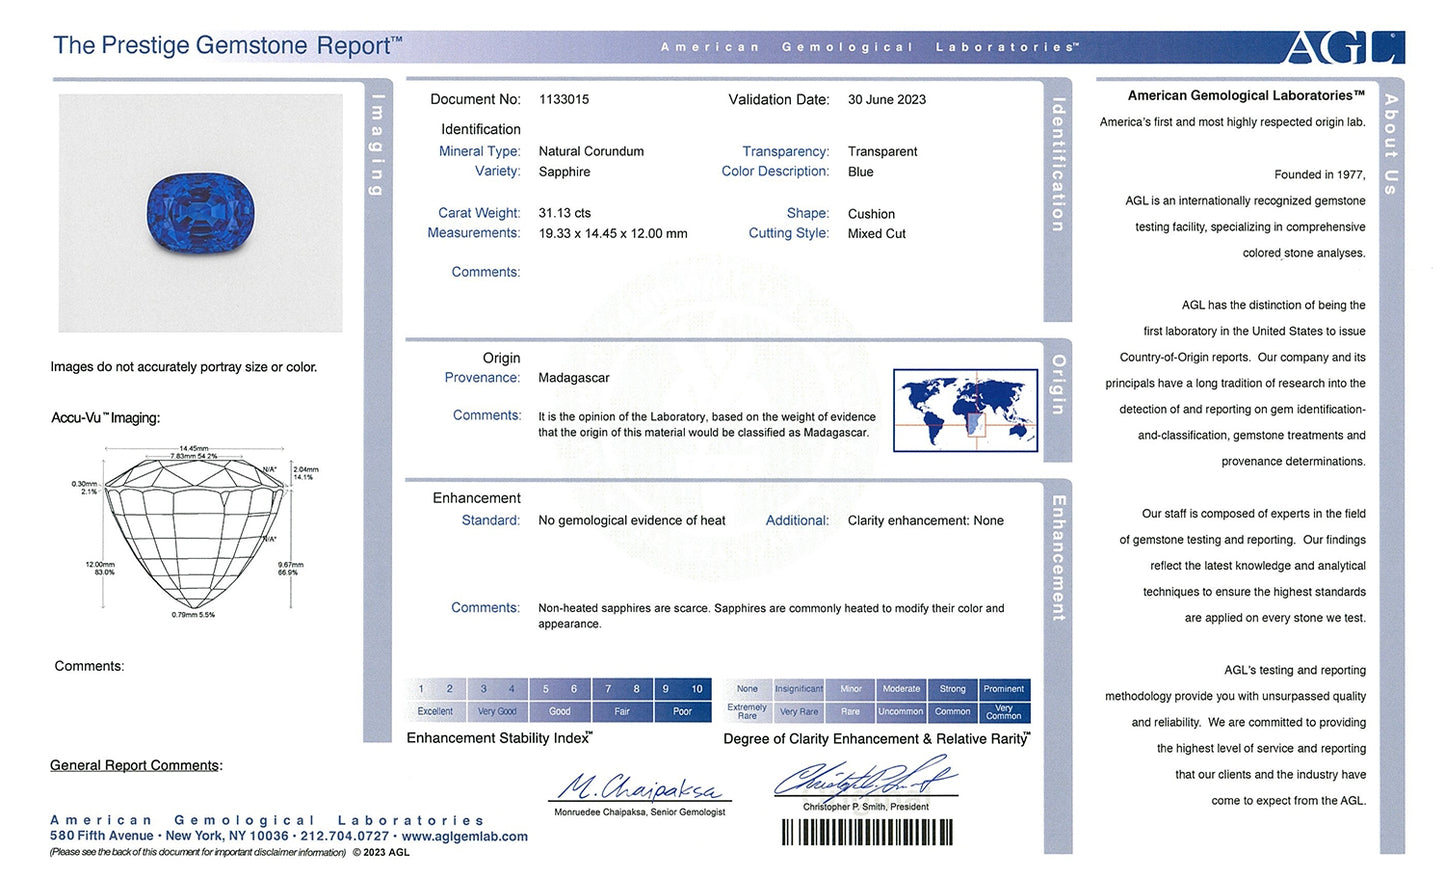Open the blue sapphire photo

(x=200, y=213)
